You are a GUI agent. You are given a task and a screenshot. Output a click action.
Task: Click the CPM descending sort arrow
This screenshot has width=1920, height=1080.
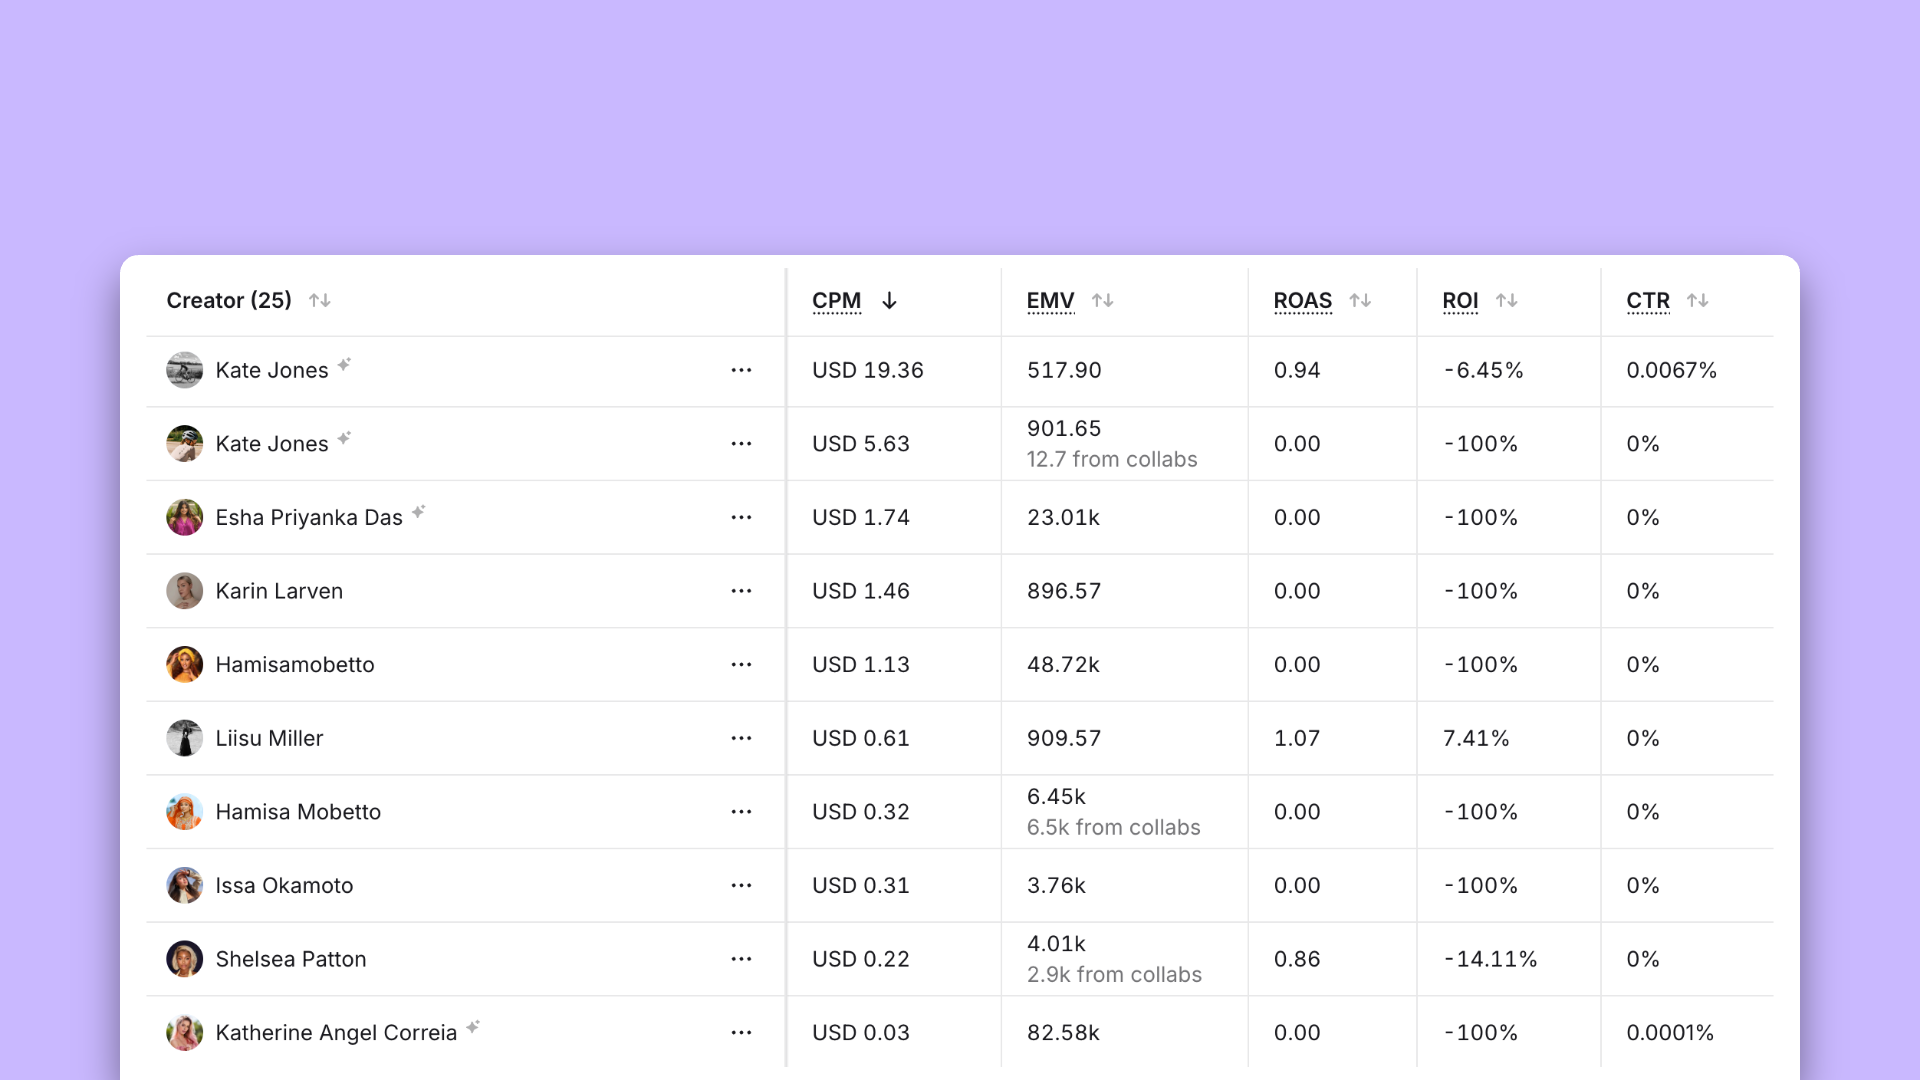click(889, 300)
